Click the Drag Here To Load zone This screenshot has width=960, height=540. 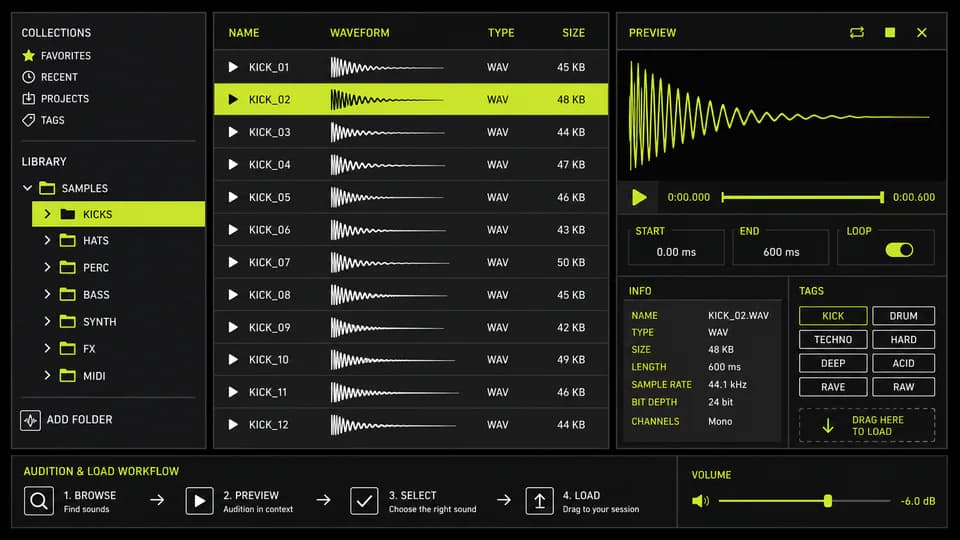[867, 426]
